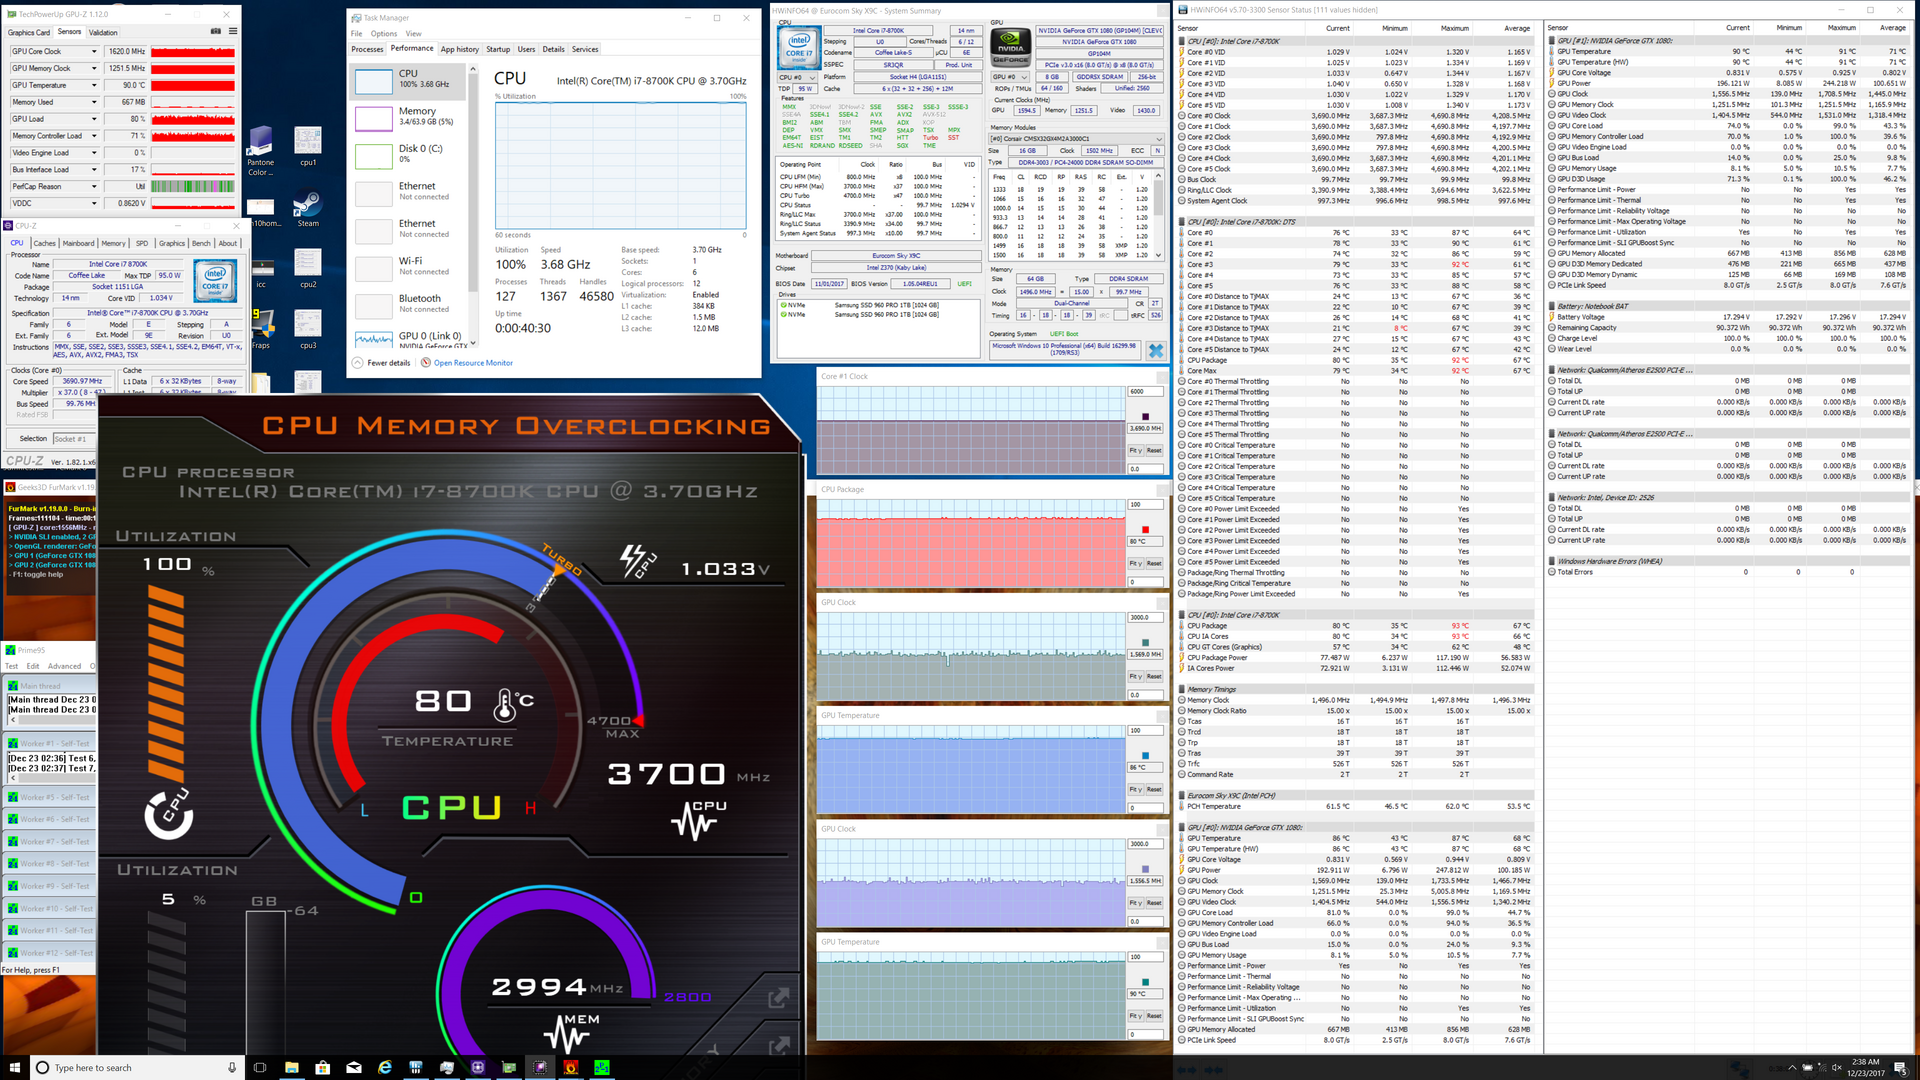Click the Fewer details chevron icon
The height and width of the screenshot is (1080, 1920).
pyautogui.click(x=358, y=363)
